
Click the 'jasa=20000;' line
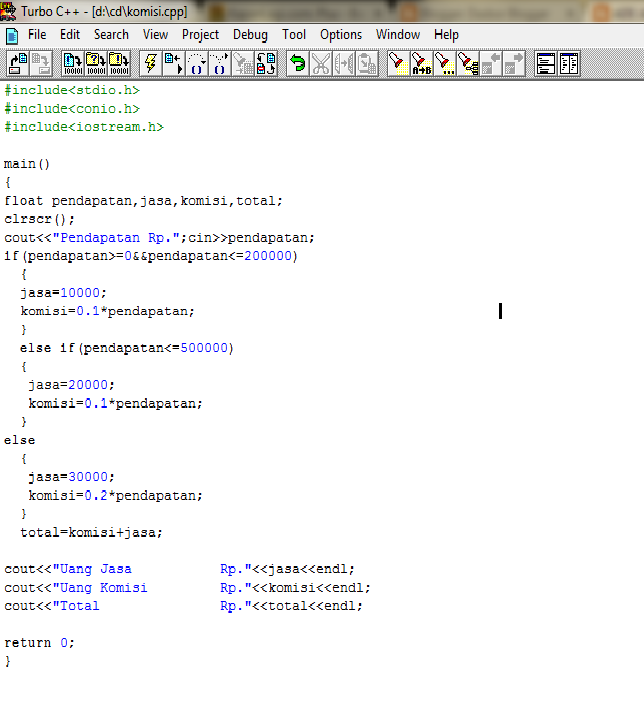pos(71,385)
